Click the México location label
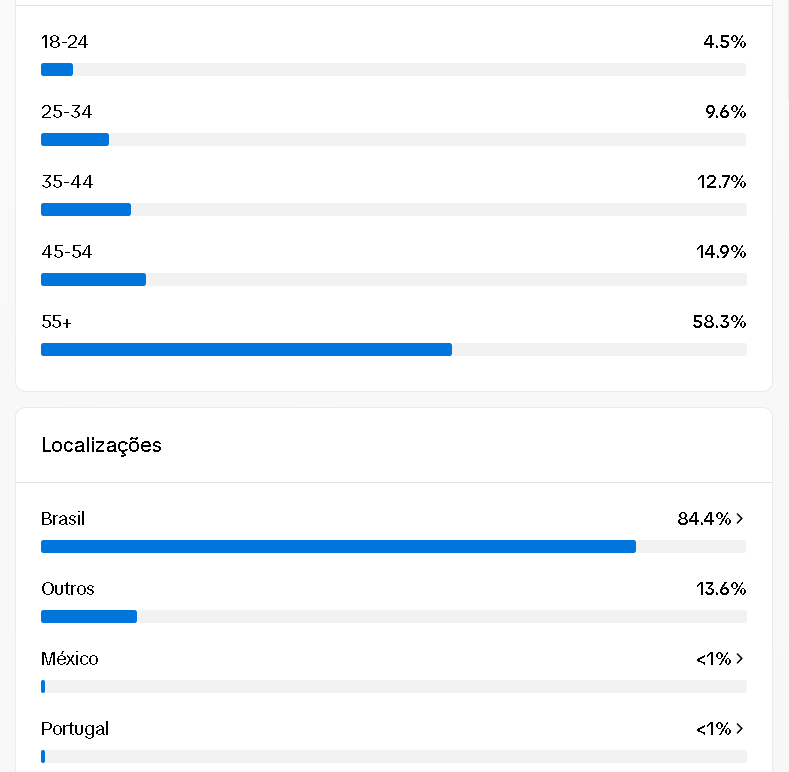Screen dimensions: 789x772 coord(70,659)
